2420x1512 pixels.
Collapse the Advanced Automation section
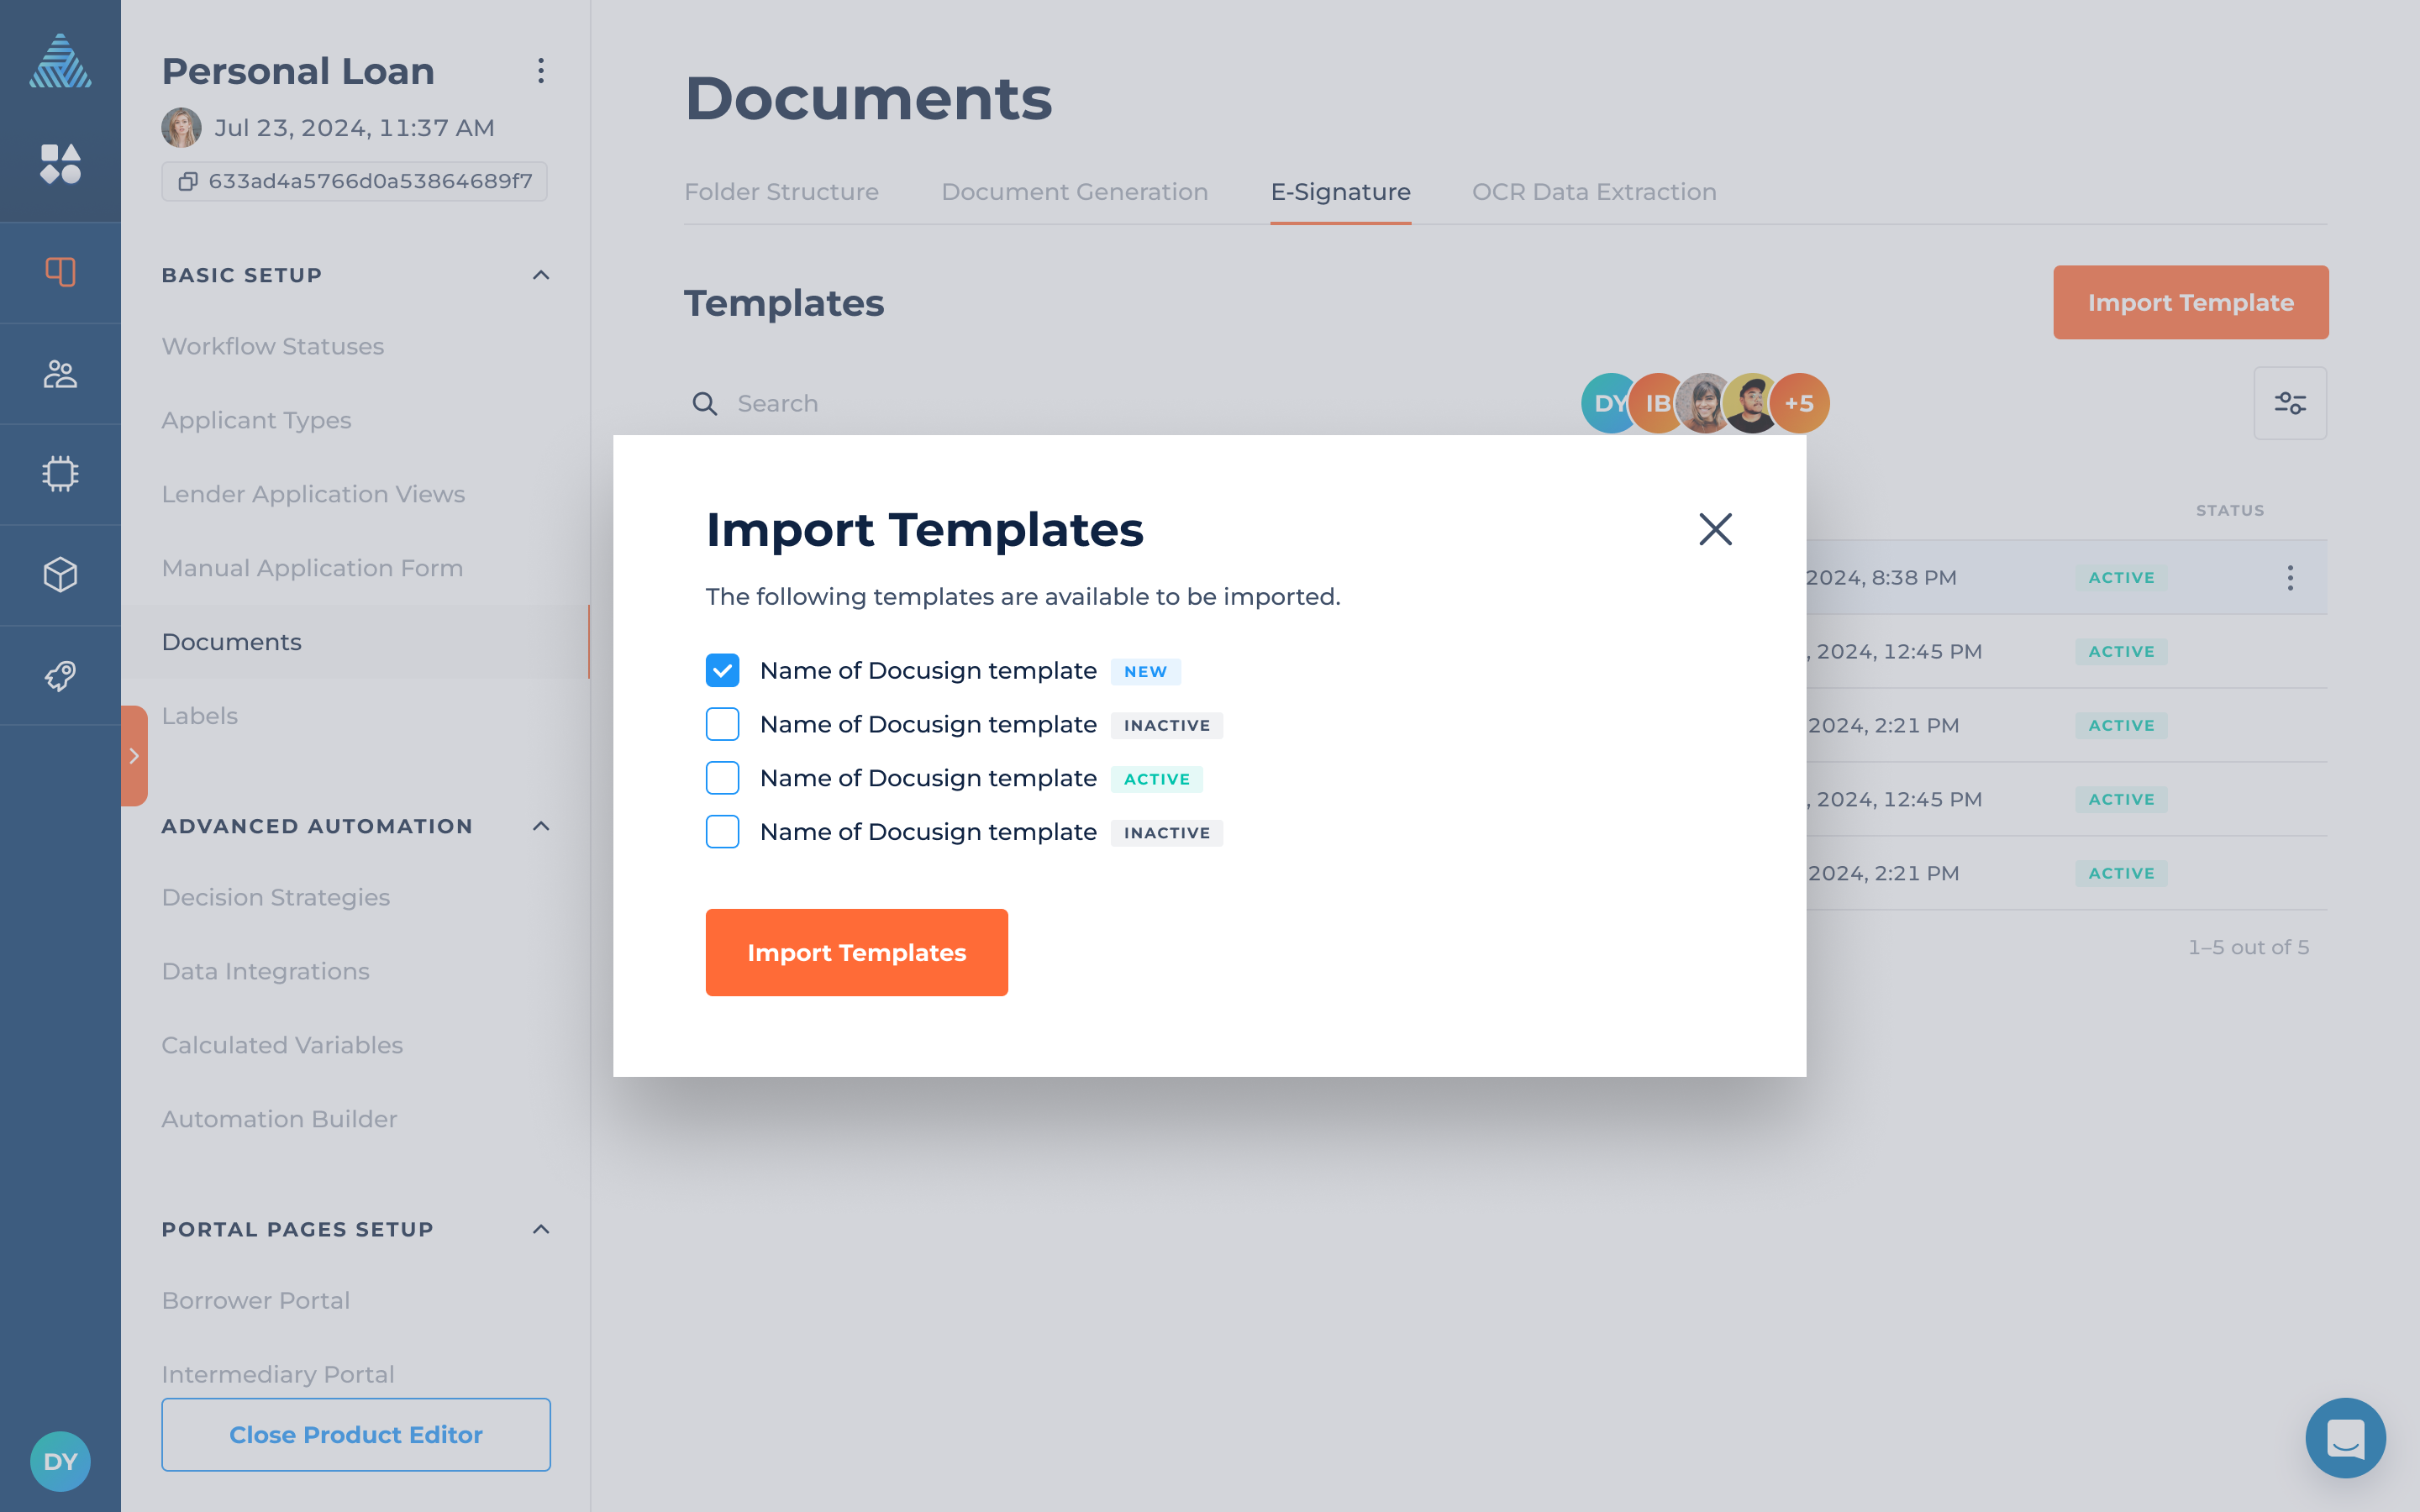pyautogui.click(x=540, y=826)
